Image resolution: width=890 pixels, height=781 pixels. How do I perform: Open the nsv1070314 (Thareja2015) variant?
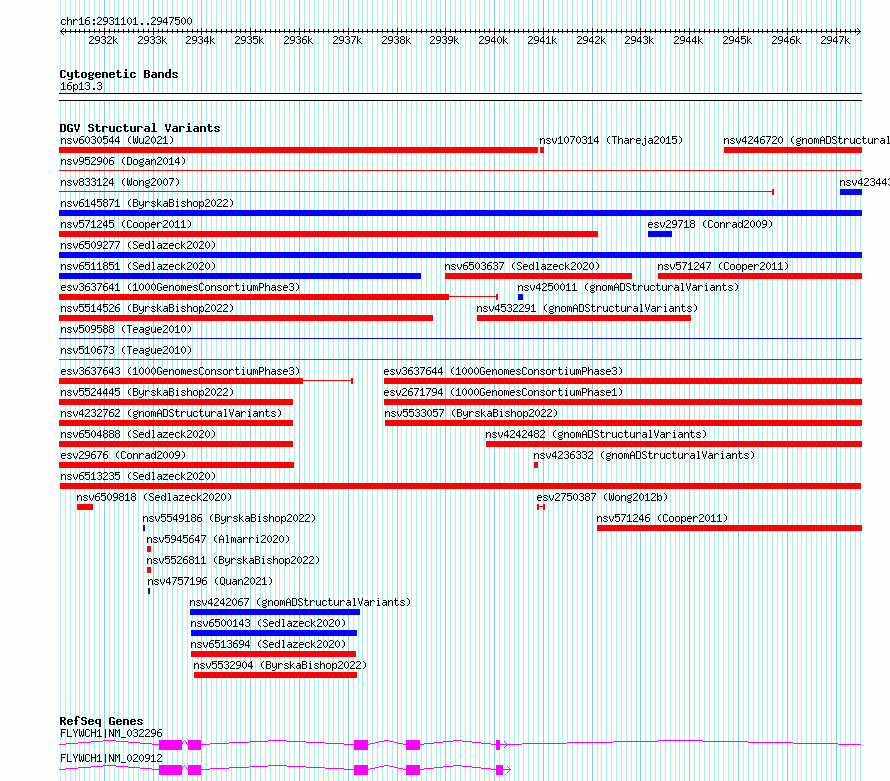pyautogui.click(x=611, y=140)
